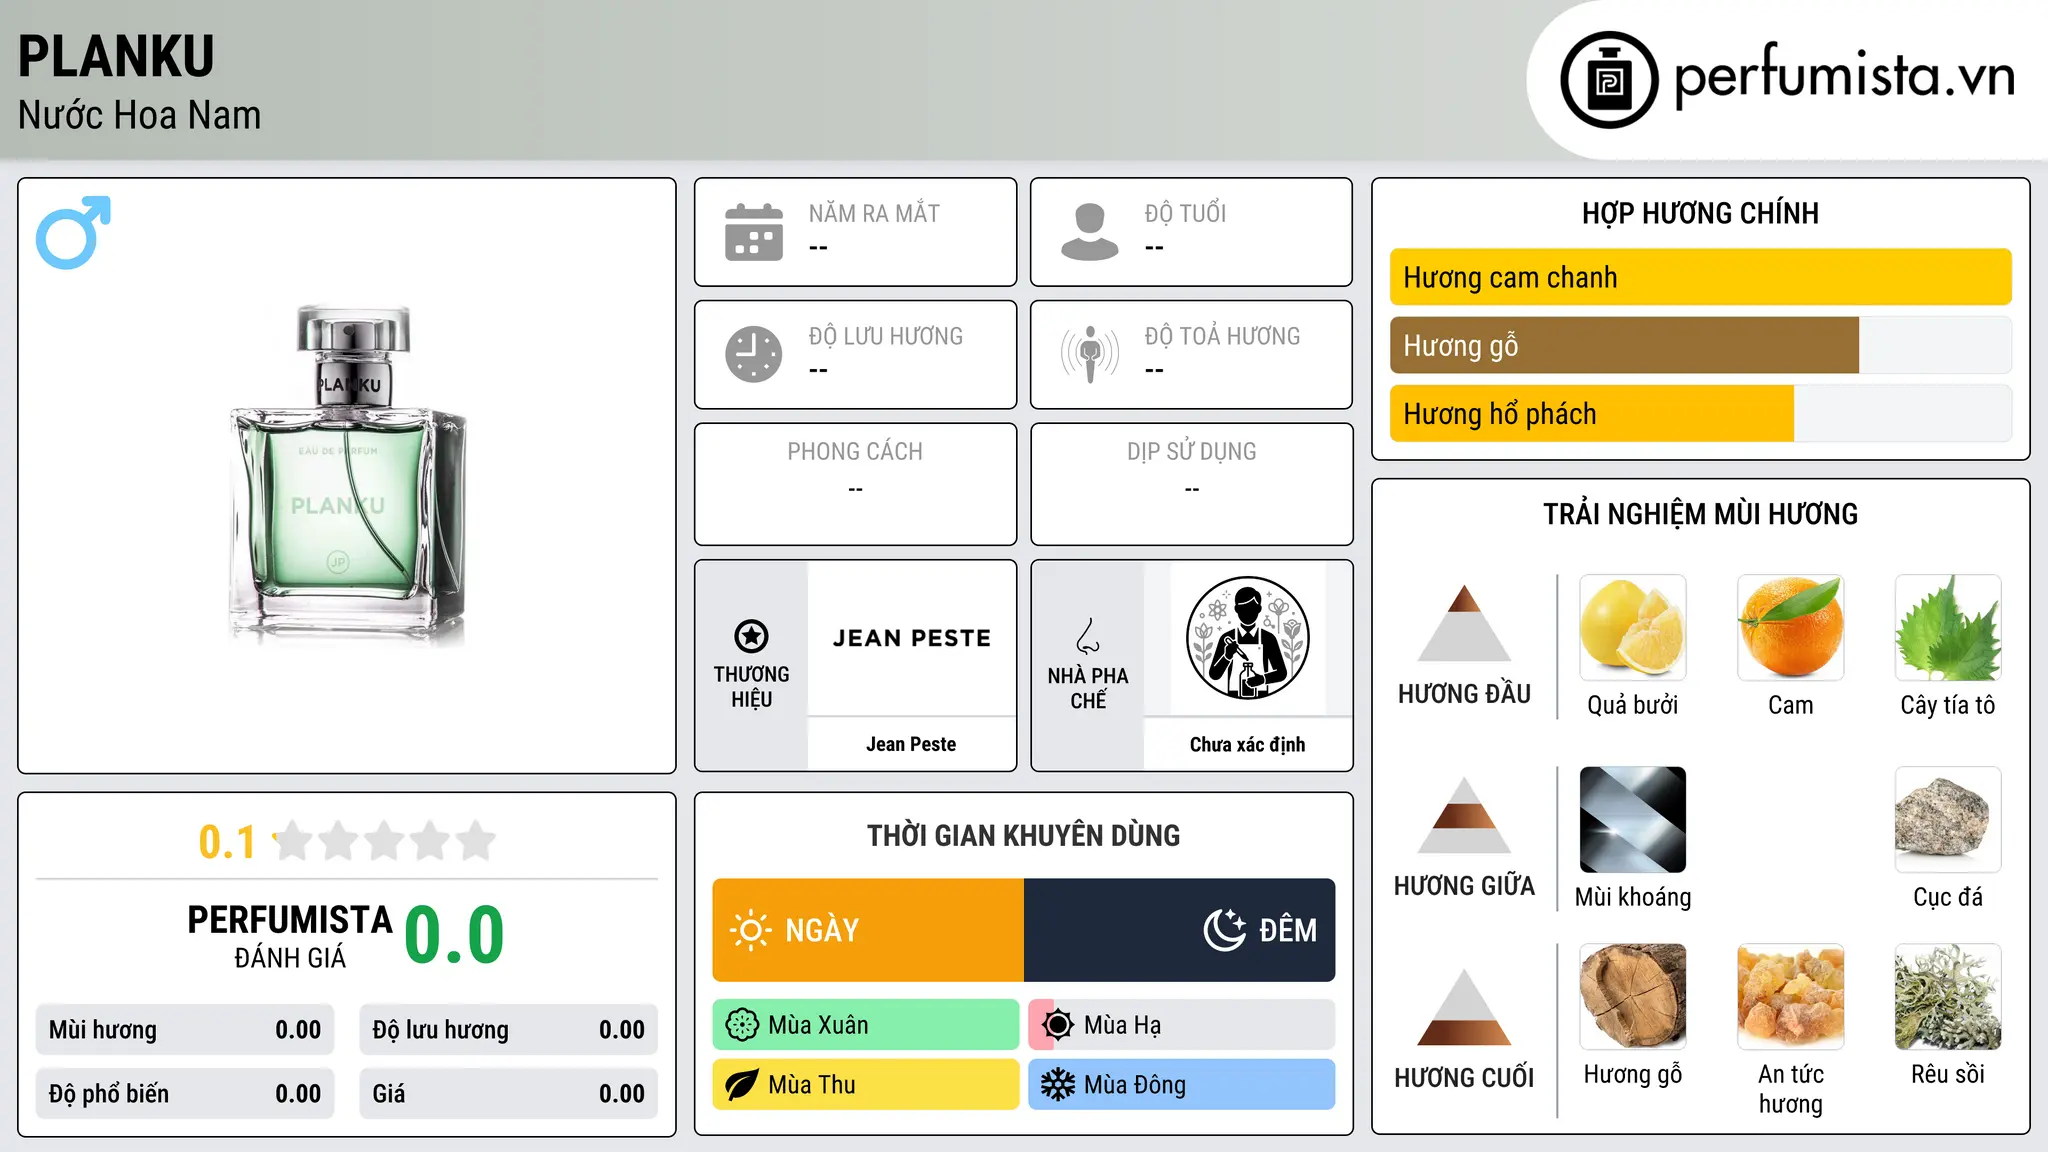Screen dimensions: 2048x1152
Task: Open the Rêu sồi note image
Action: click(x=1948, y=997)
